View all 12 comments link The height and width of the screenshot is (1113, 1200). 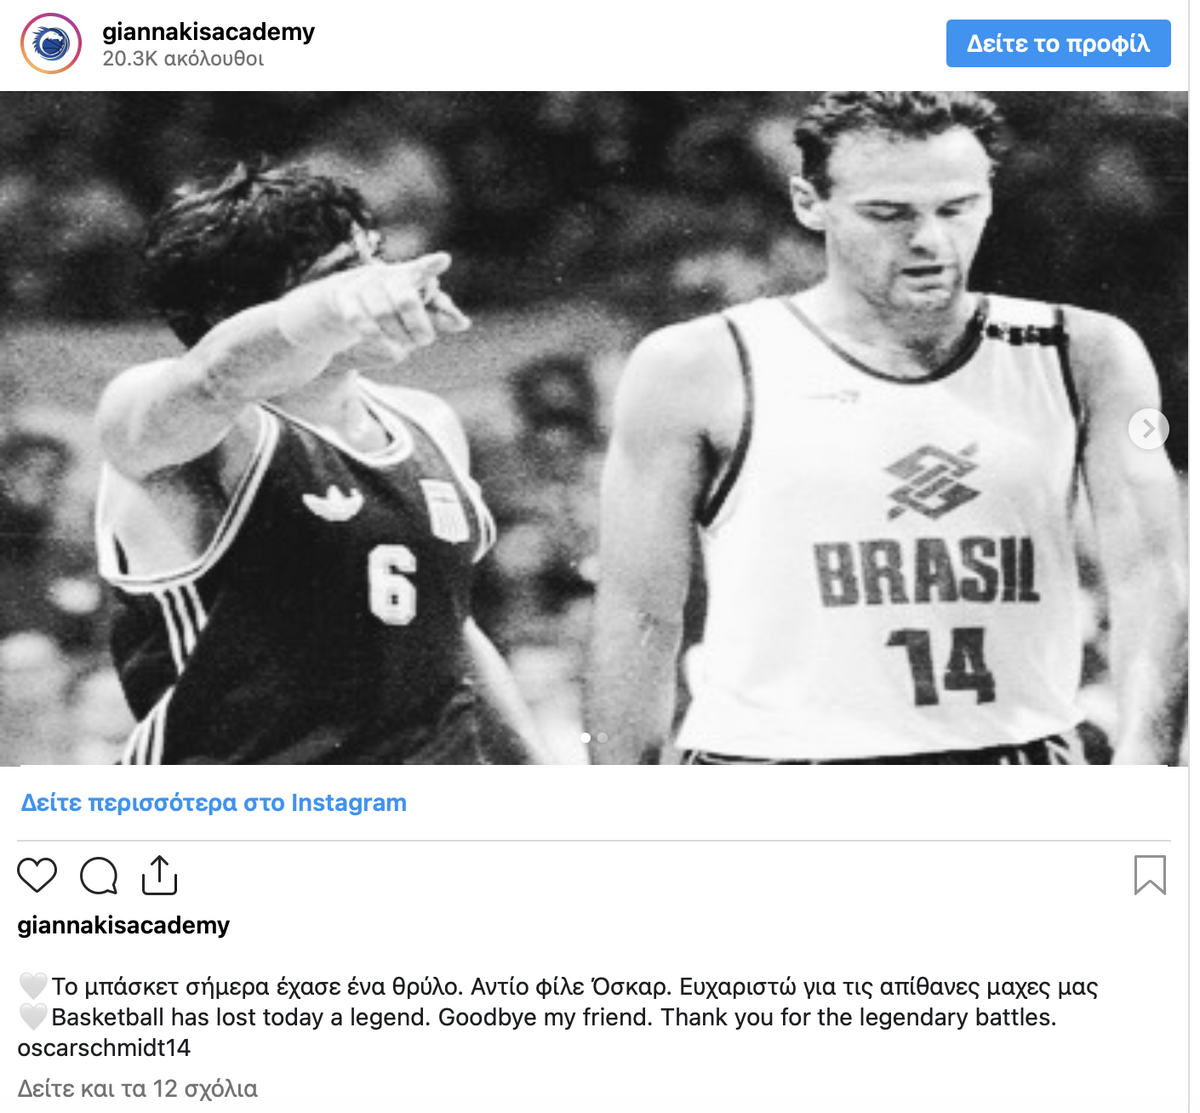tap(137, 1088)
